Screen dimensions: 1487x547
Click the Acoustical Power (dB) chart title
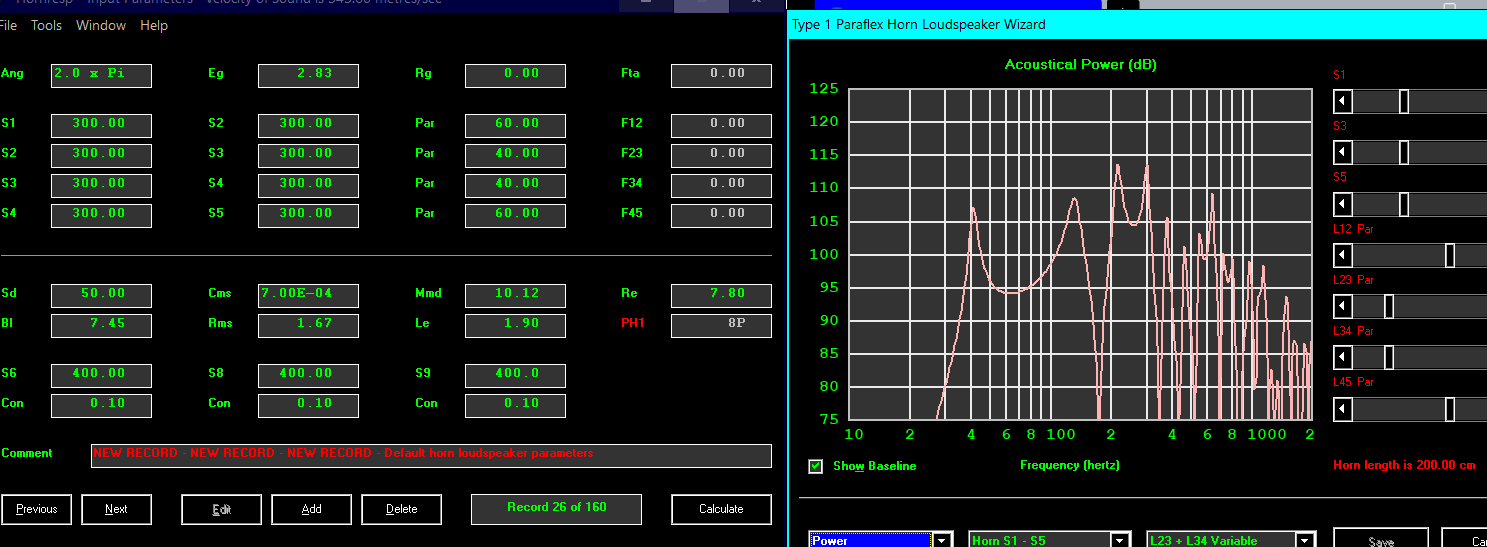[1080, 65]
